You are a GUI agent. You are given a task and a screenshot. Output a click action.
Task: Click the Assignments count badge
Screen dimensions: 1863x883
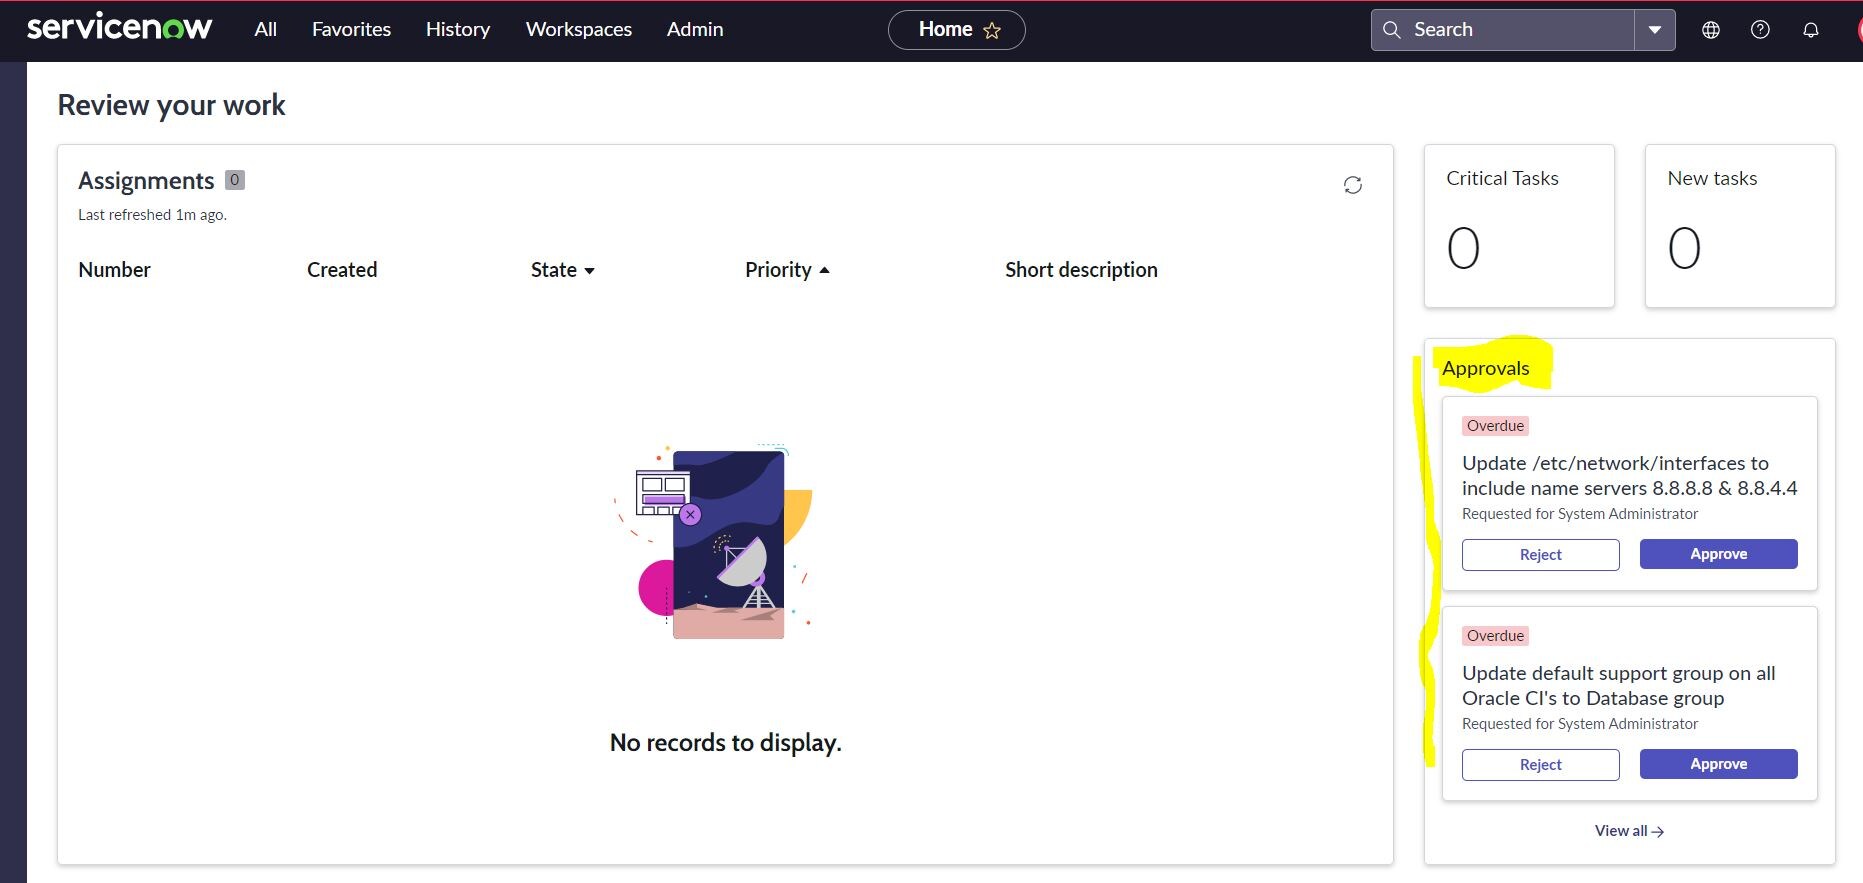pyautogui.click(x=235, y=180)
